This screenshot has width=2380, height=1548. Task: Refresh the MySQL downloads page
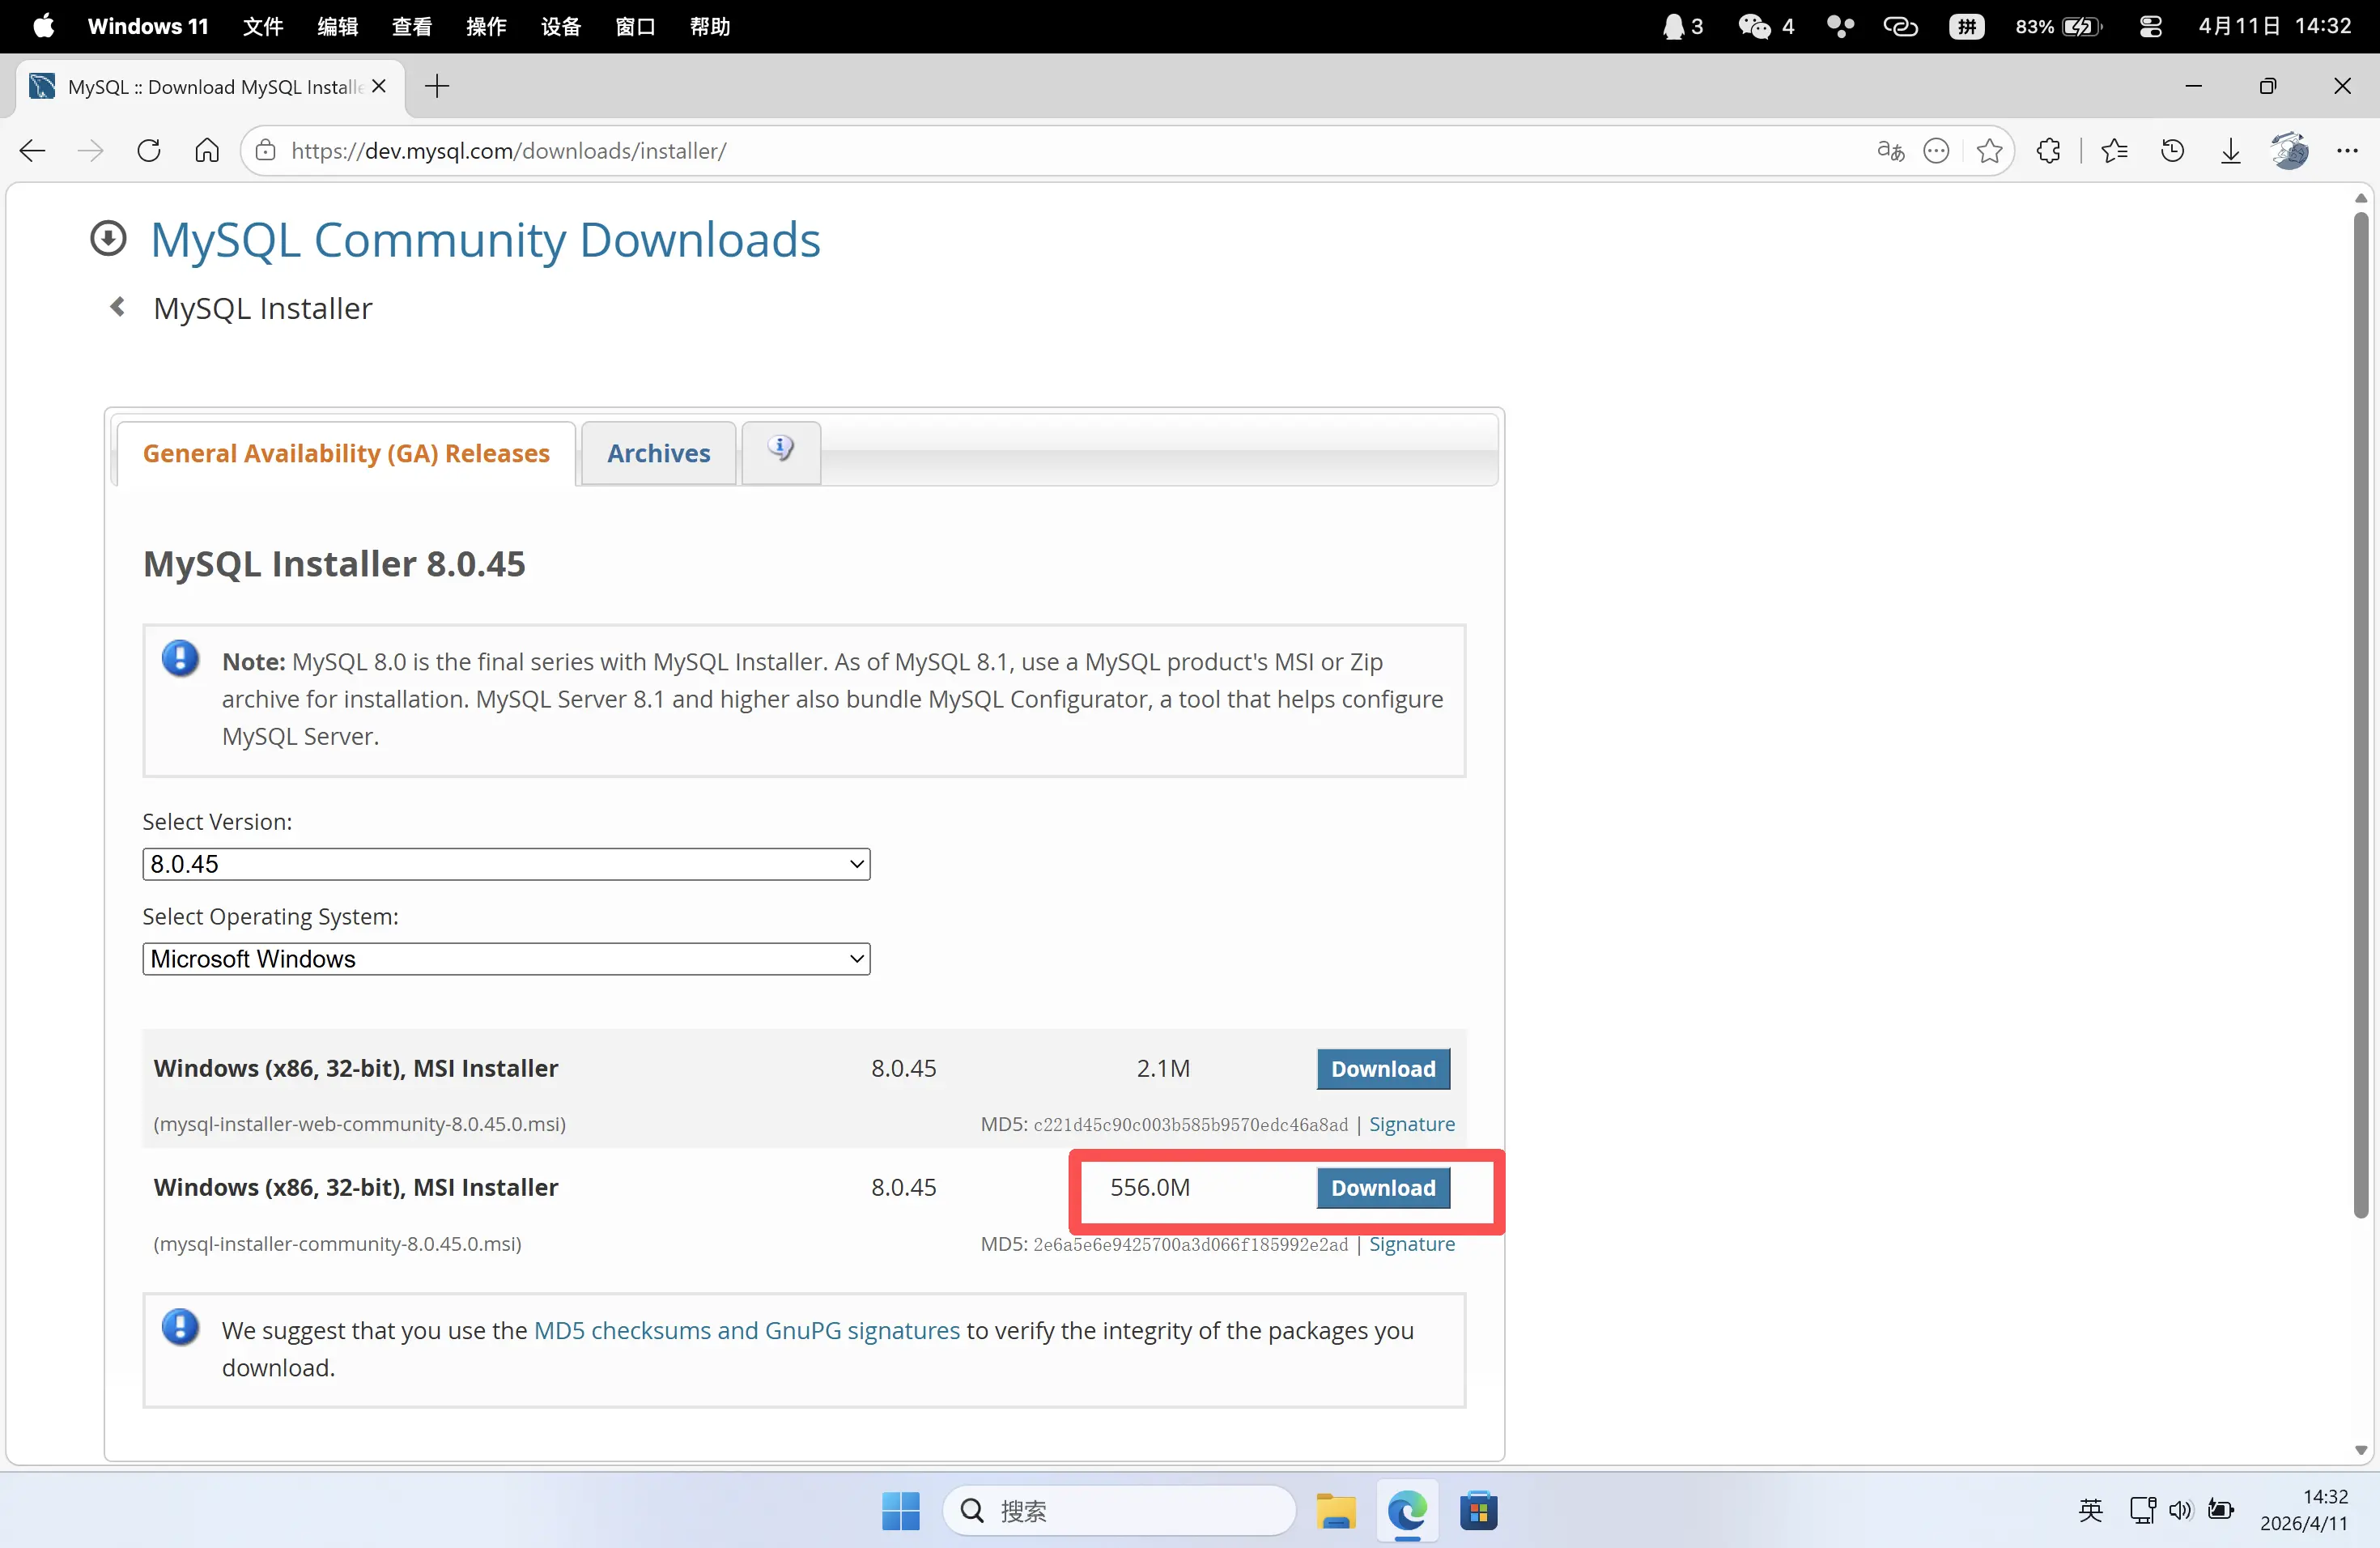click(149, 151)
